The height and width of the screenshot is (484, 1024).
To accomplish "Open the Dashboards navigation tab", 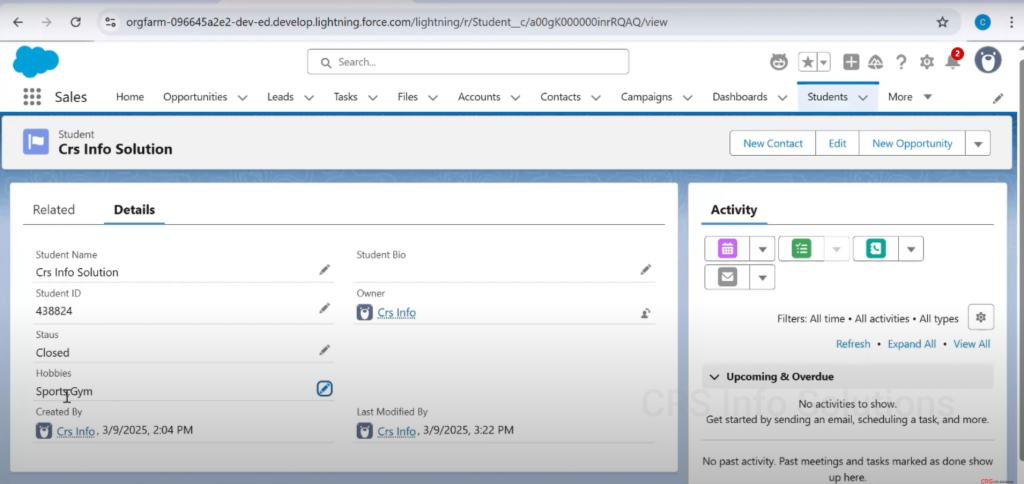I will [739, 97].
